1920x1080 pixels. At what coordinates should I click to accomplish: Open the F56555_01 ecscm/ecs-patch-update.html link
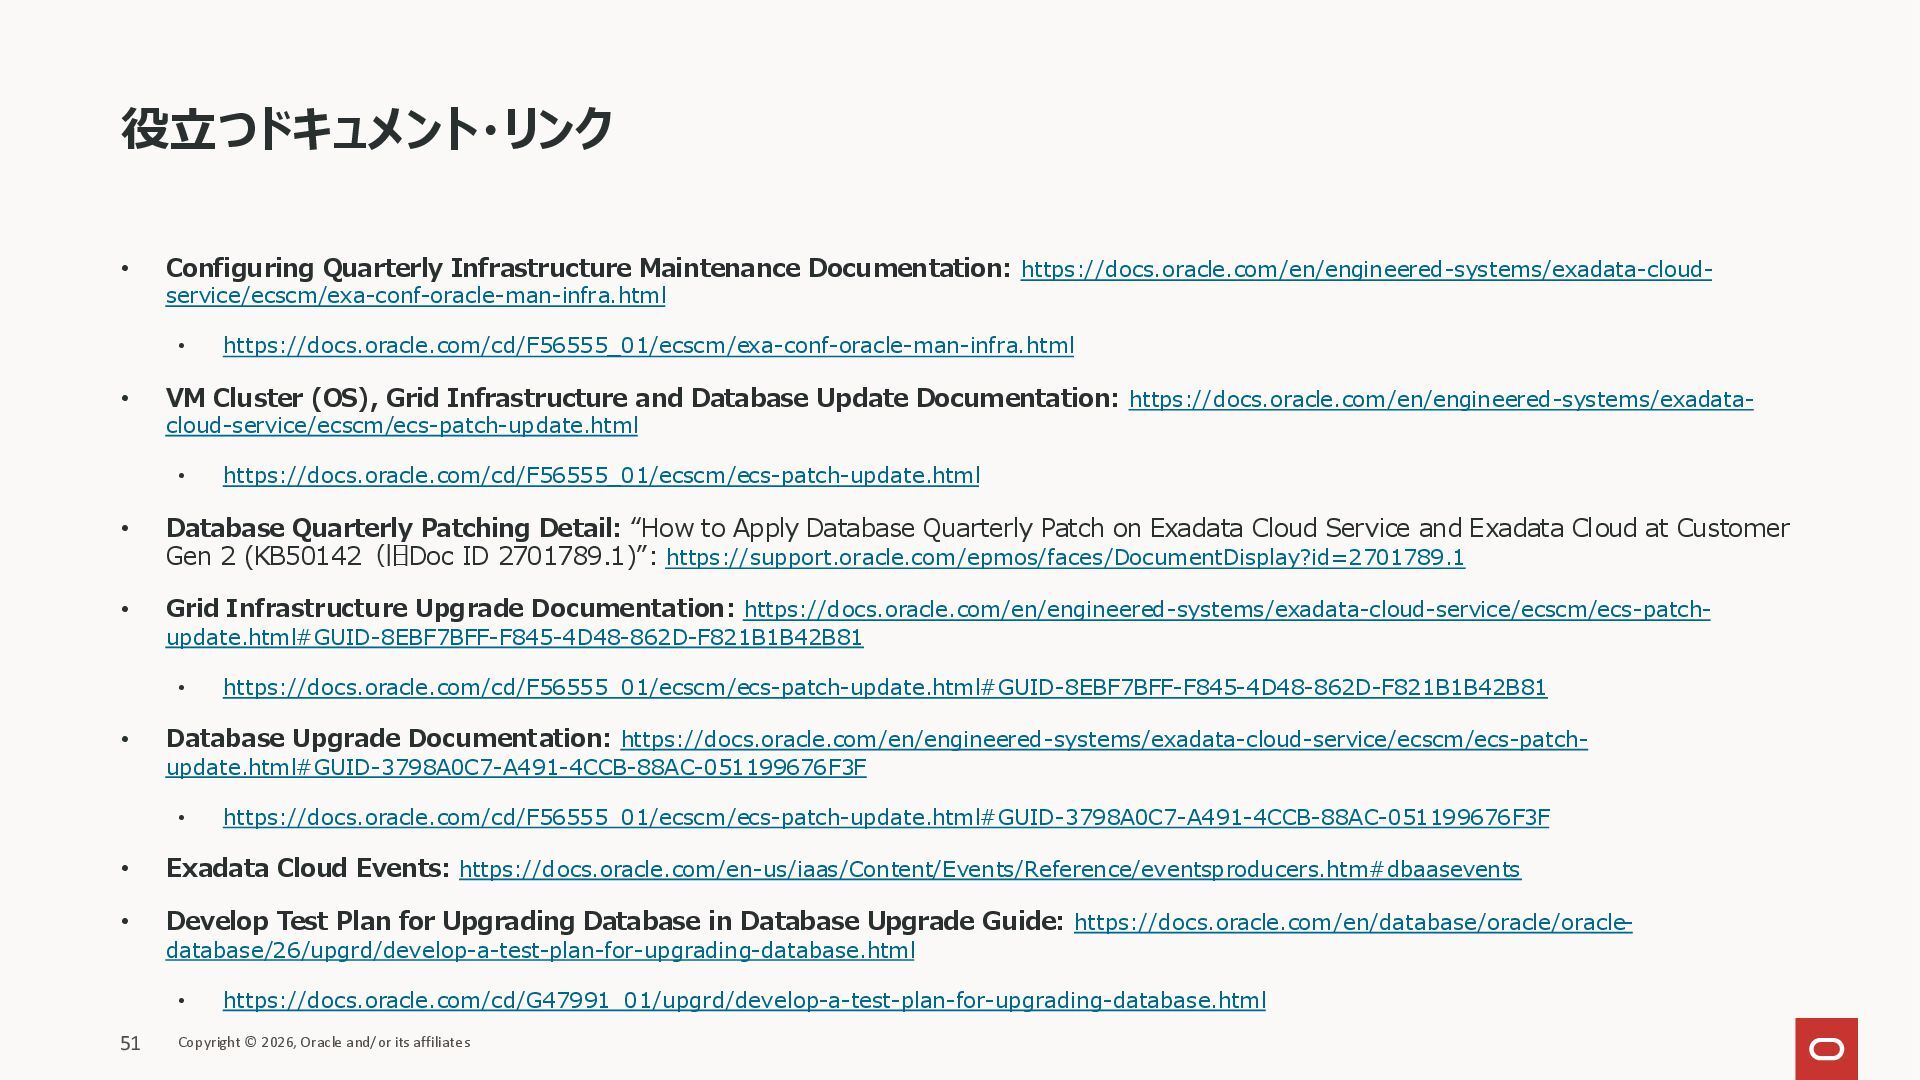[x=601, y=476]
